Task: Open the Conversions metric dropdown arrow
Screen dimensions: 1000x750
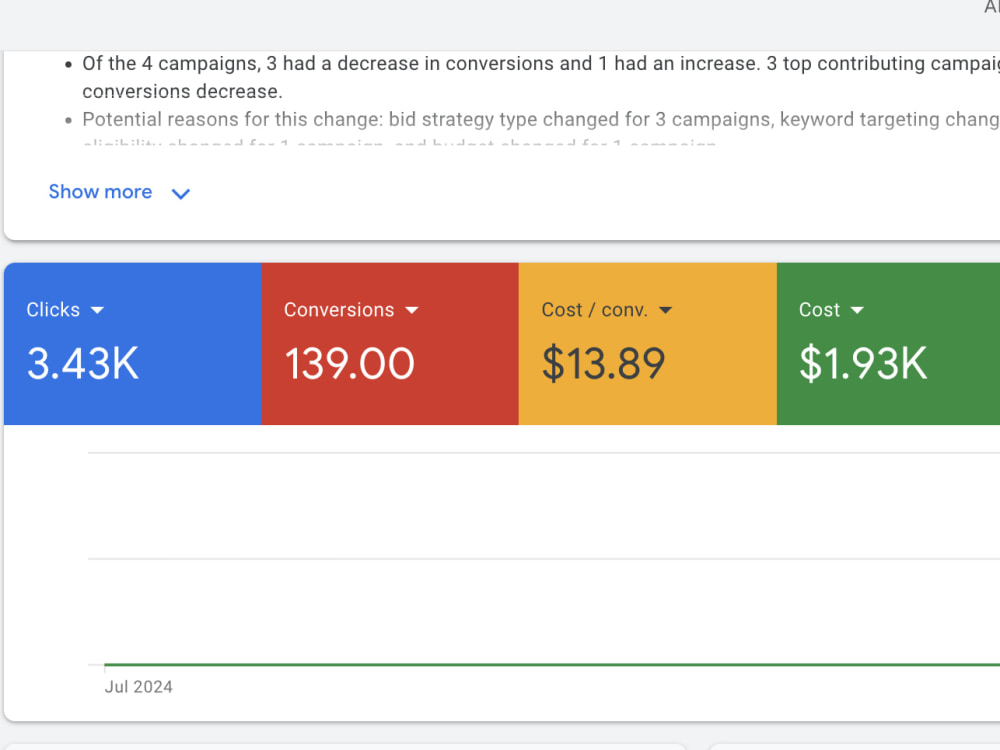Action: pyautogui.click(x=412, y=310)
